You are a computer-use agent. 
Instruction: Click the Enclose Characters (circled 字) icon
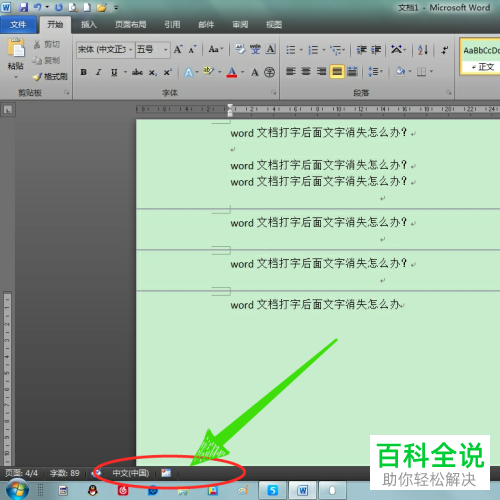click(x=269, y=72)
